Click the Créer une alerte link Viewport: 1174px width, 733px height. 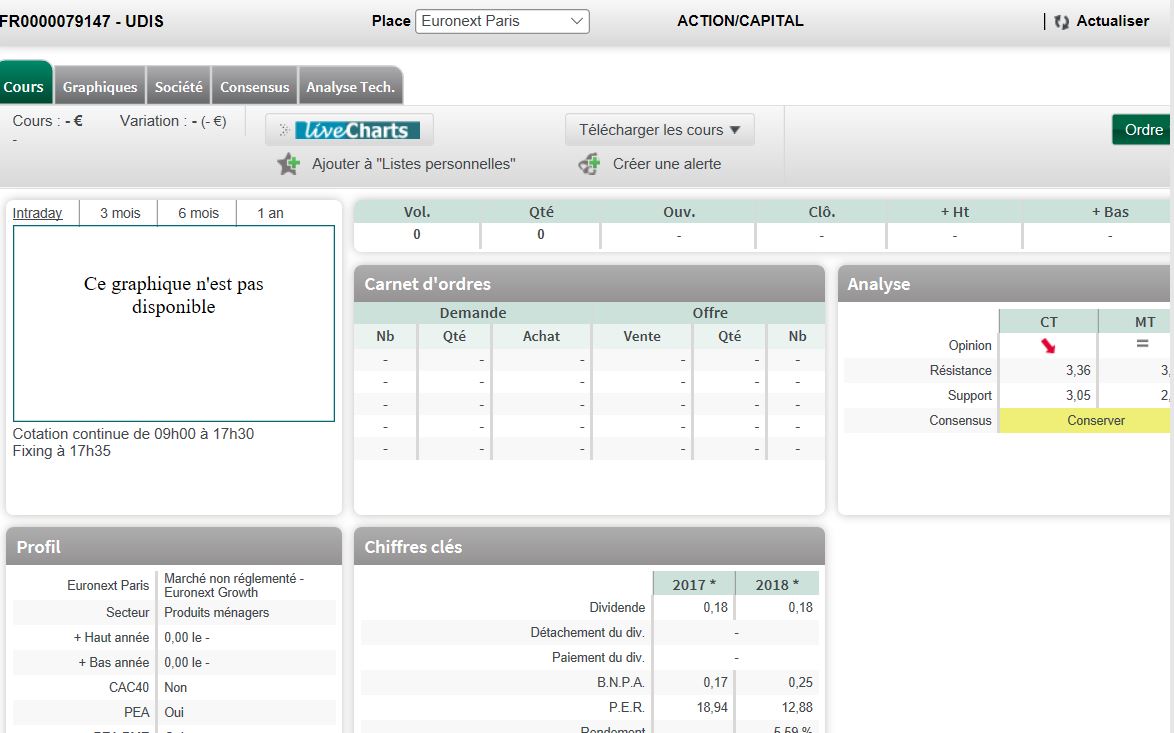667,164
